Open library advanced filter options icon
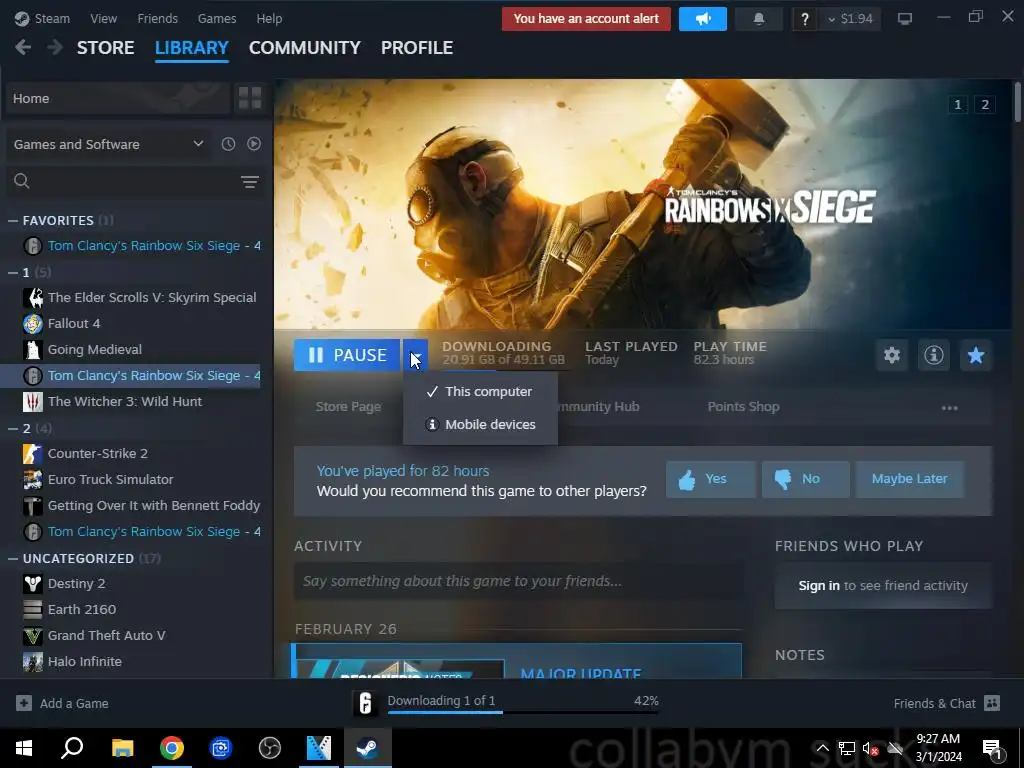Image resolution: width=1024 pixels, height=768 pixels. point(249,182)
